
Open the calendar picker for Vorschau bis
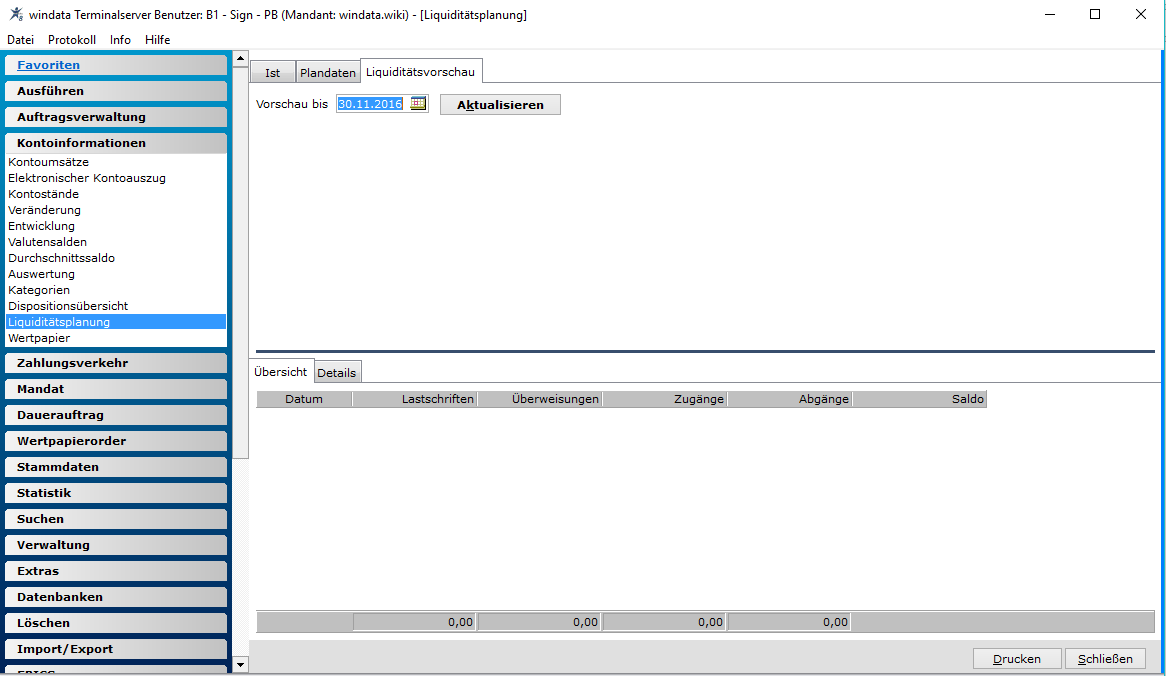pyautogui.click(x=418, y=104)
